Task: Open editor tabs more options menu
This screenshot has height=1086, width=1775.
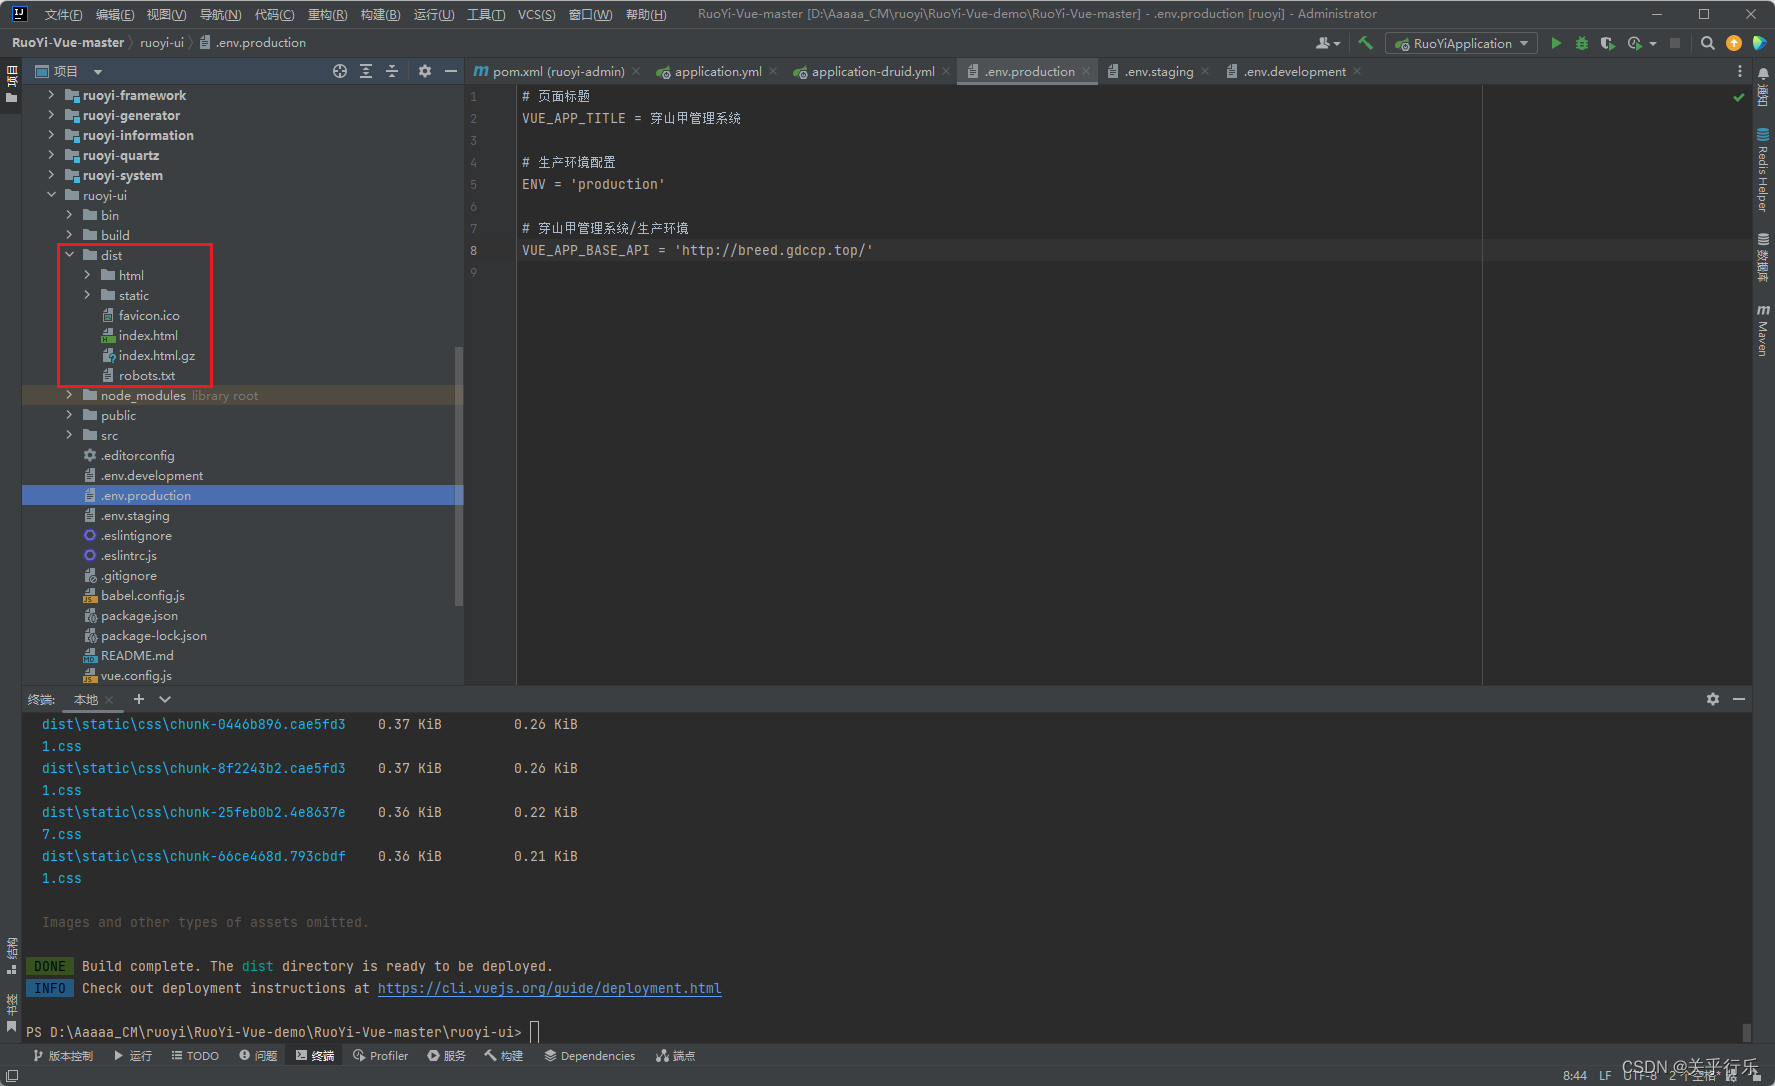Action: coord(1740,71)
